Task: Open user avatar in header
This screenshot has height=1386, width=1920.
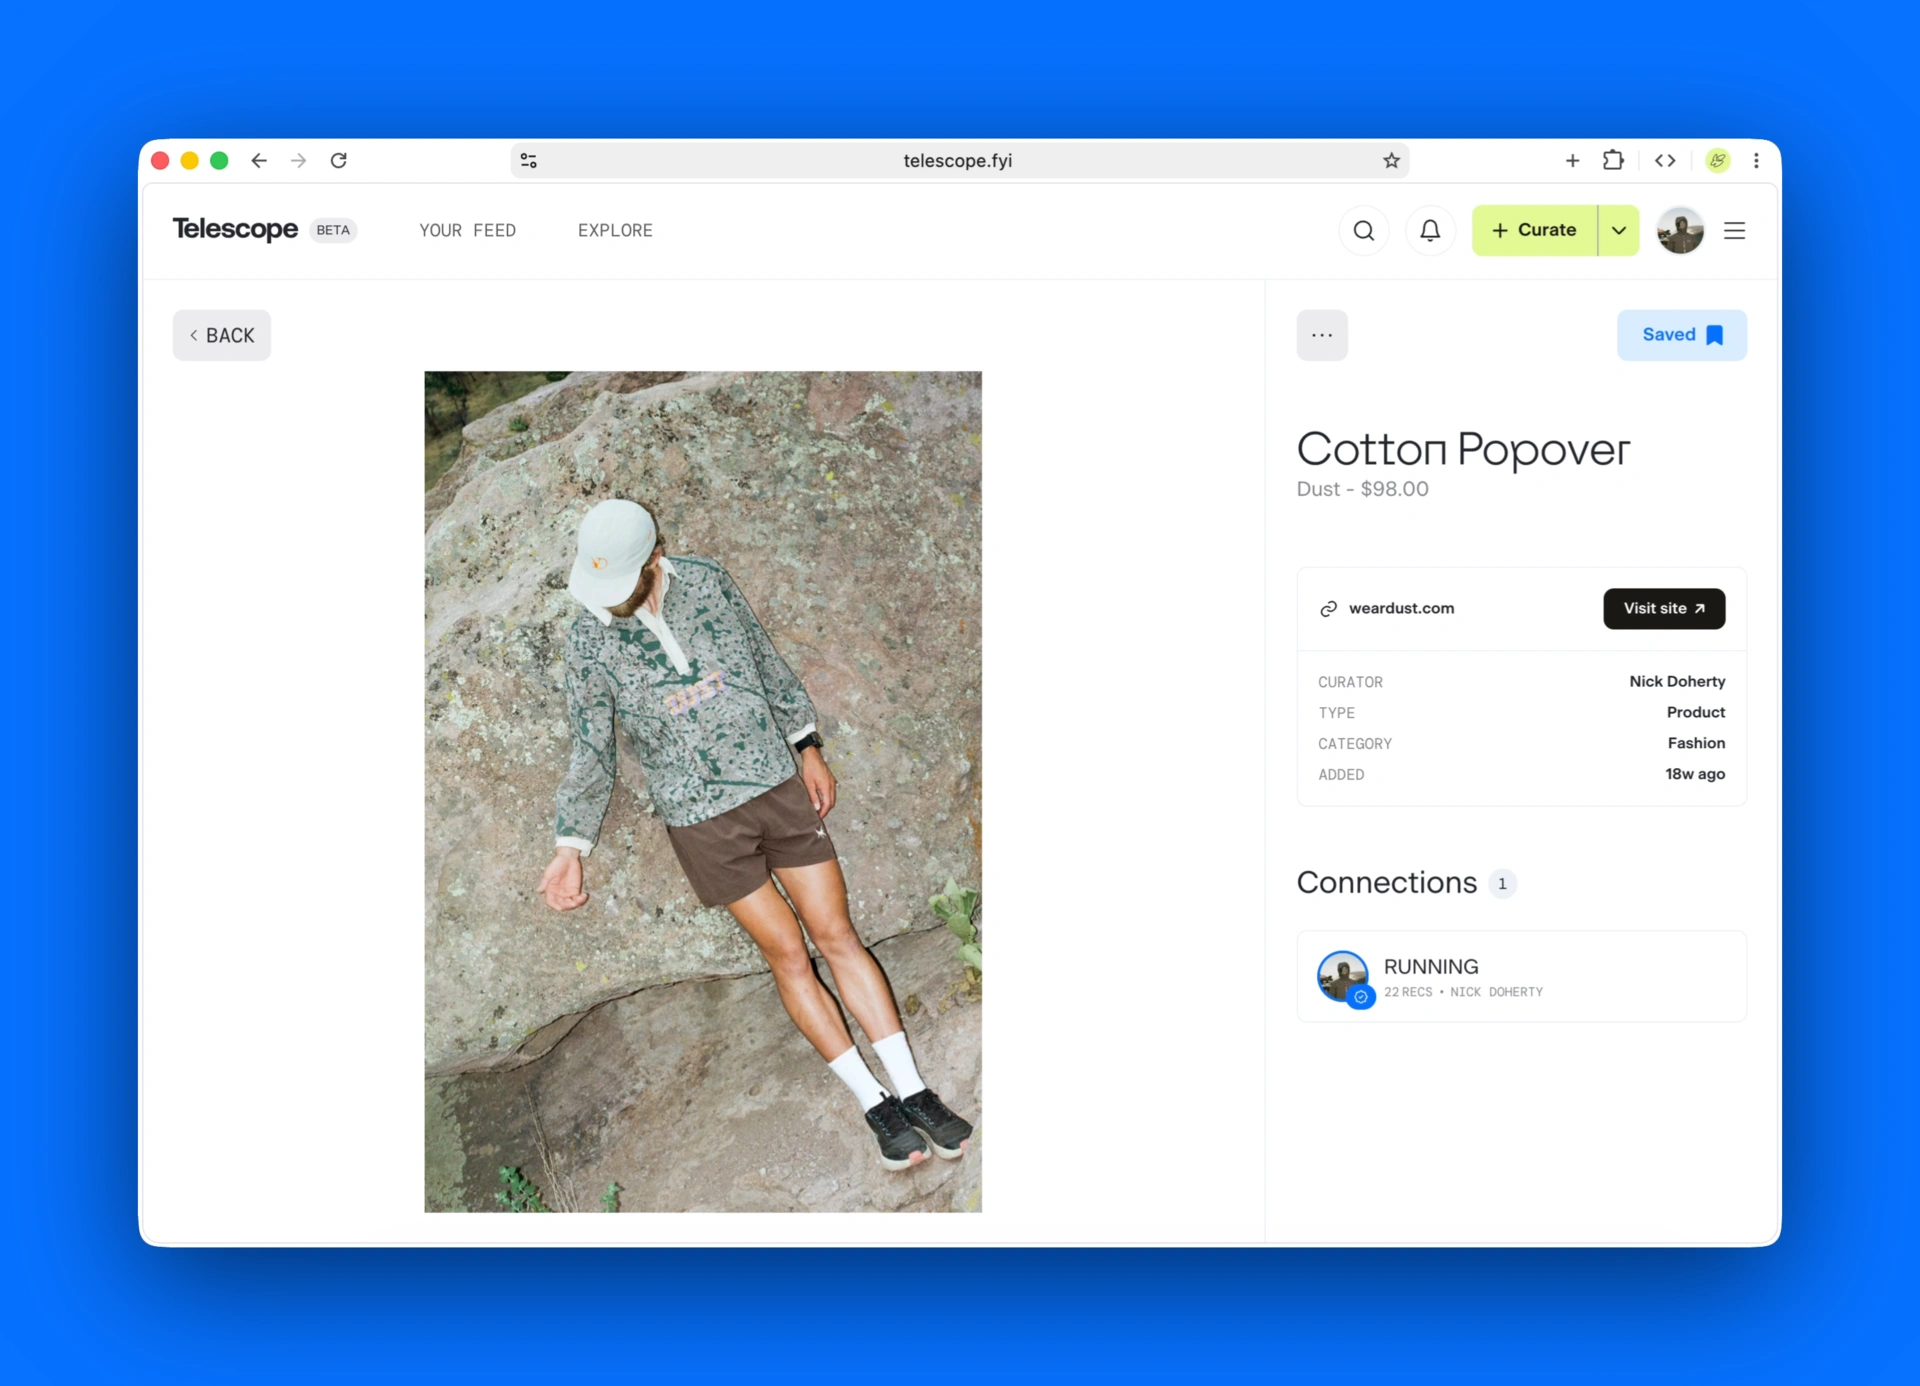Action: click(1680, 231)
